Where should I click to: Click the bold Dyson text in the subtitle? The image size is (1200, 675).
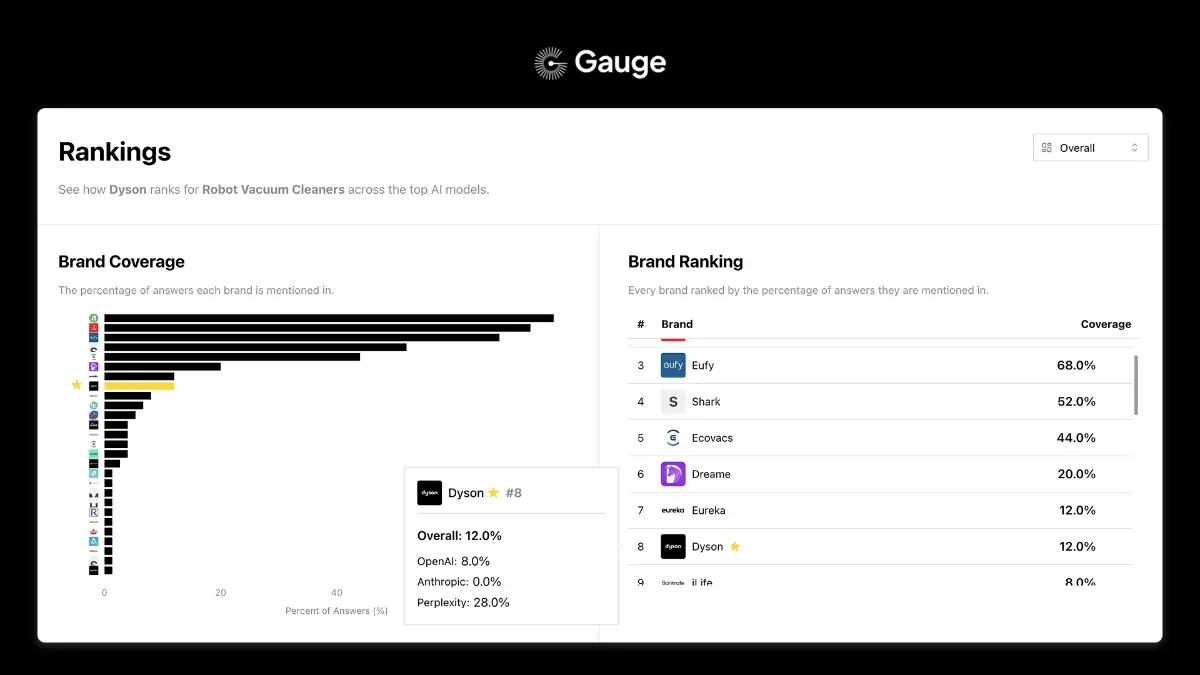point(128,189)
